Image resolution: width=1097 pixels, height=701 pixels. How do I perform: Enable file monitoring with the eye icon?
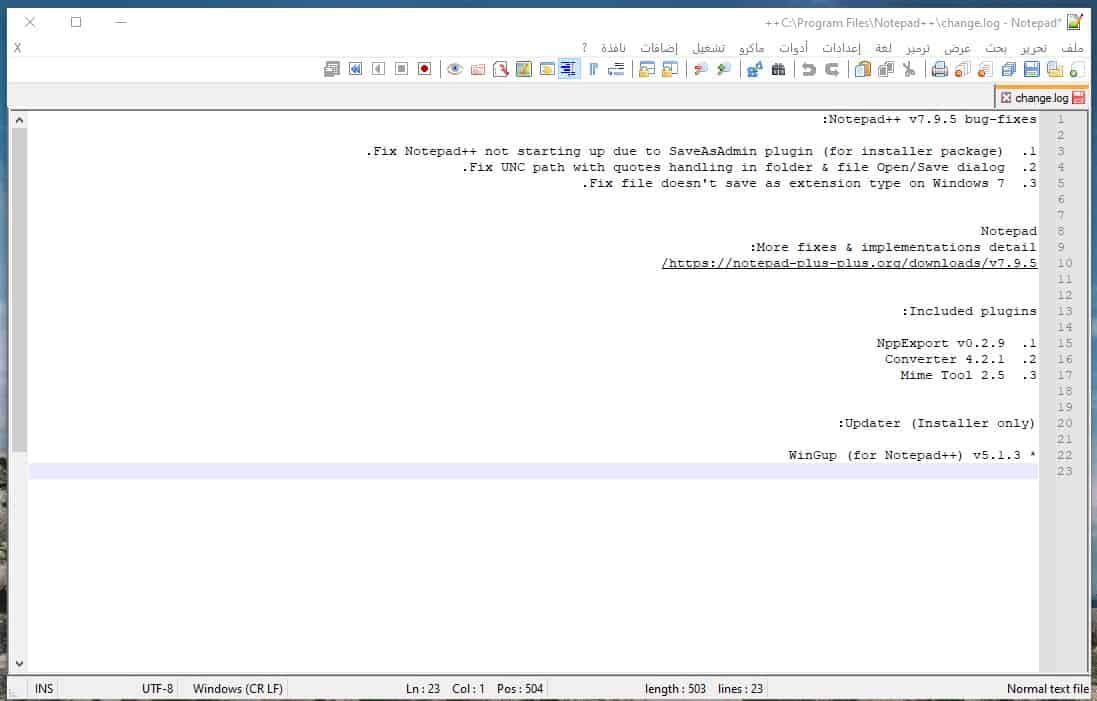[x=453, y=69]
